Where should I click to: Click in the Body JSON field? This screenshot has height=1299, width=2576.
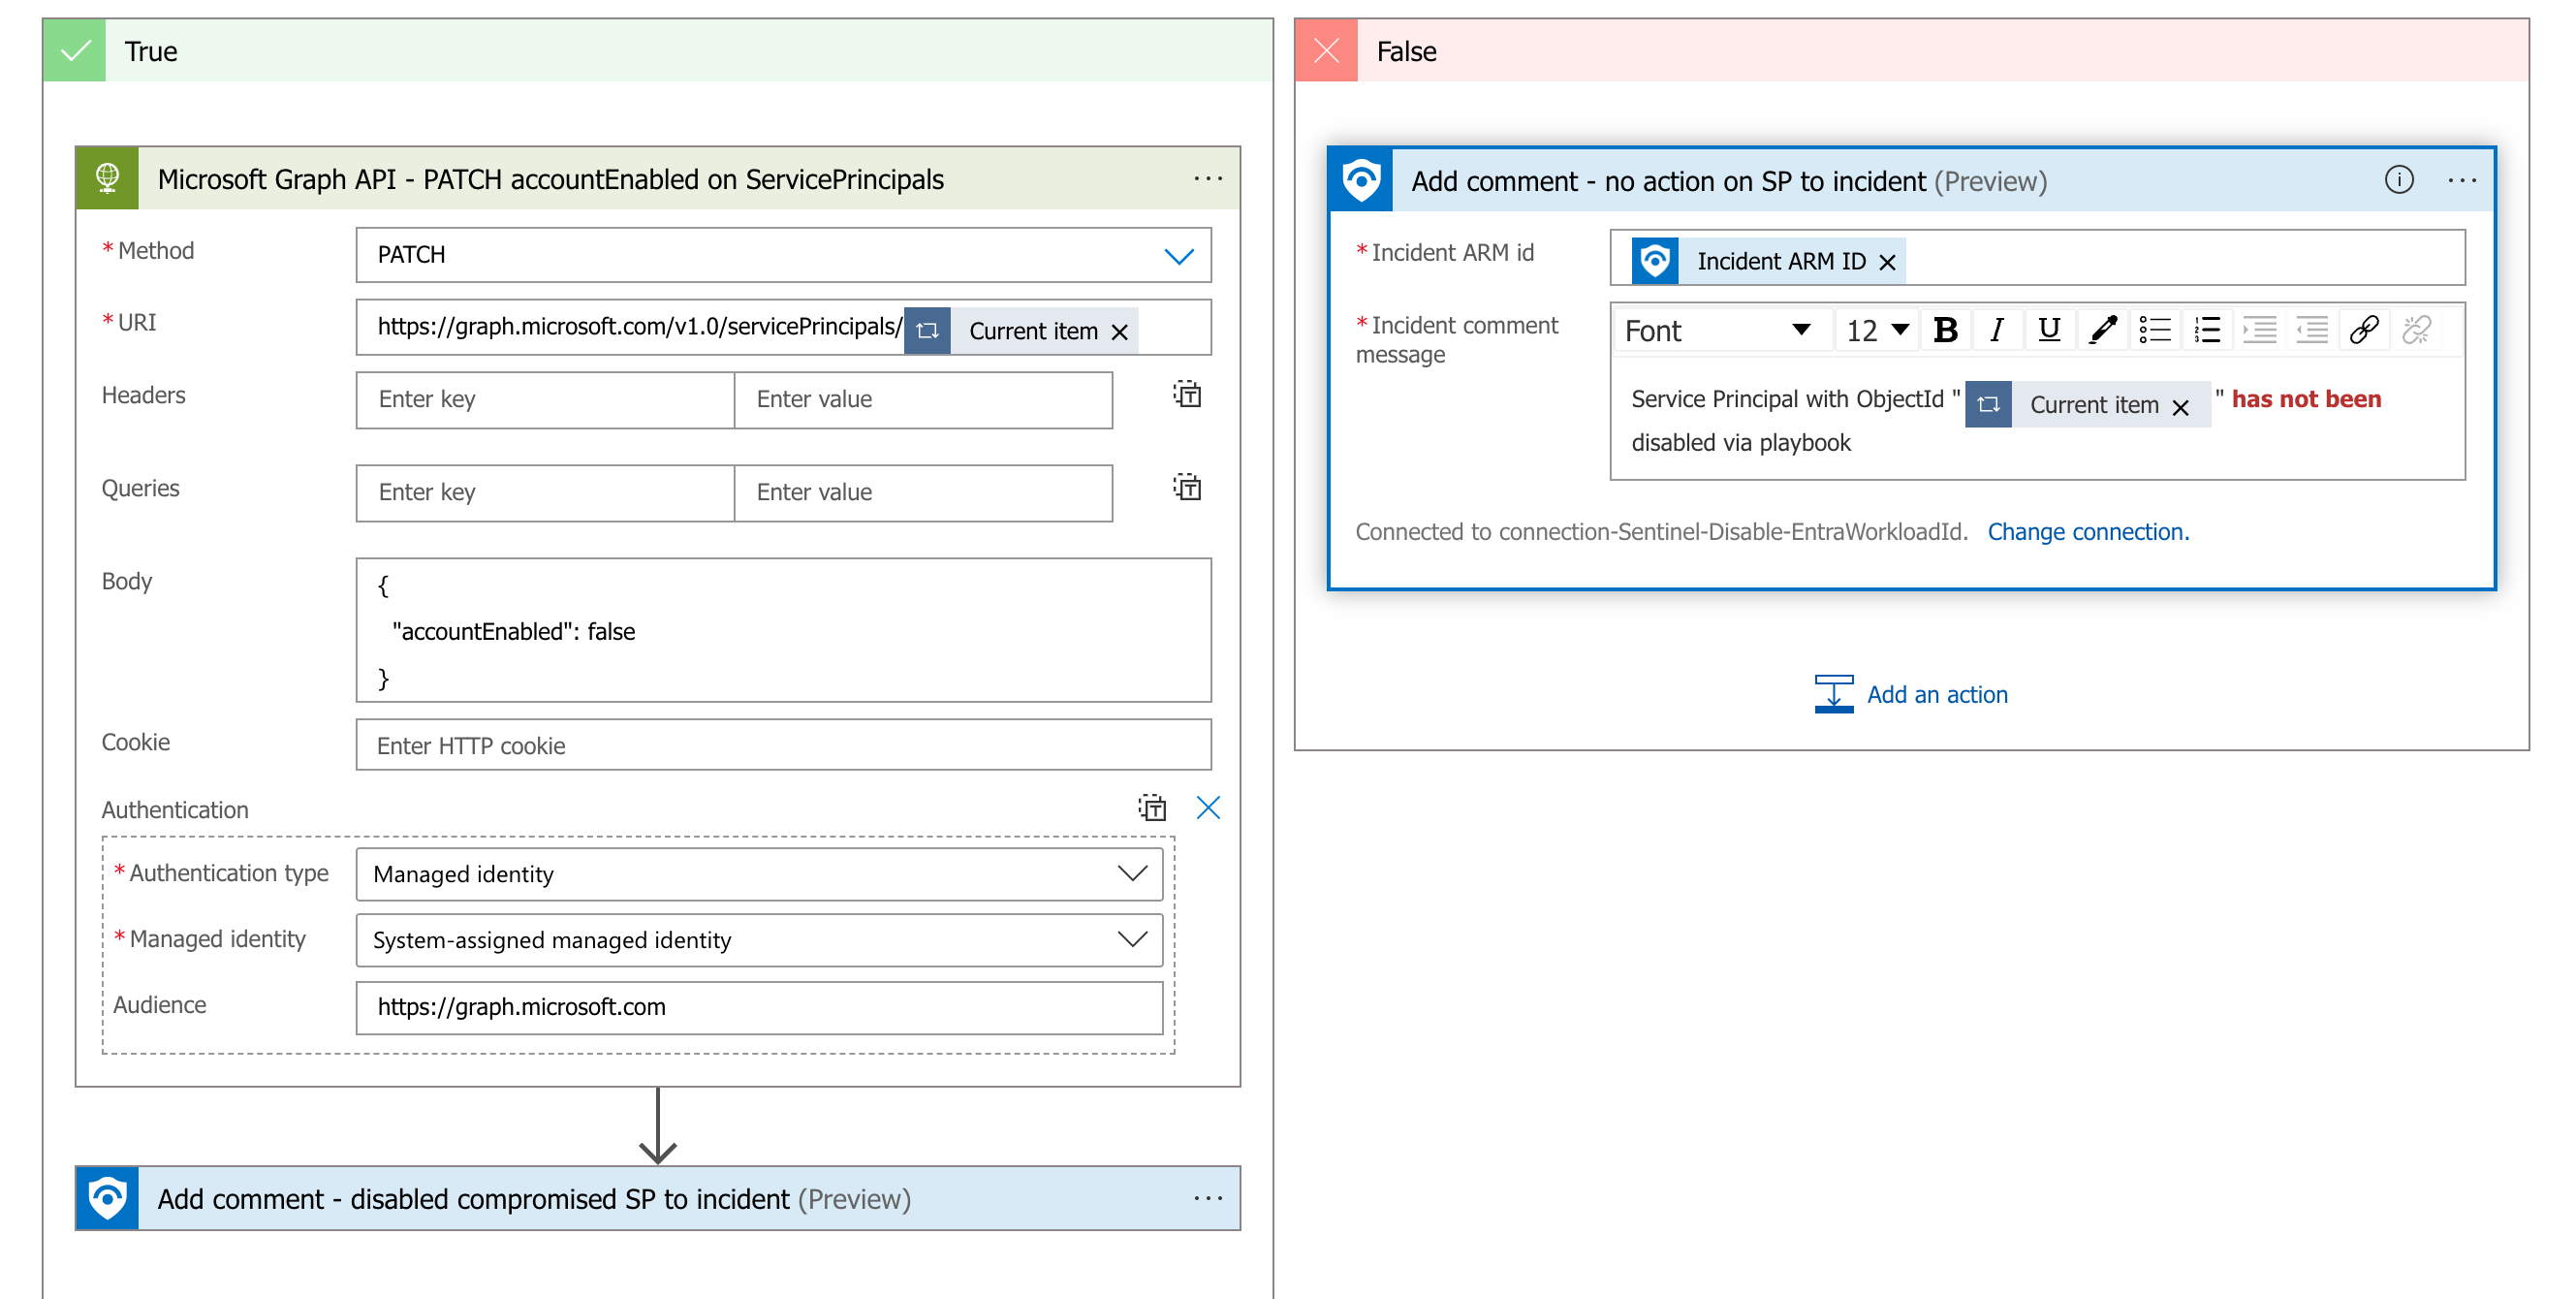coord(783,630)
